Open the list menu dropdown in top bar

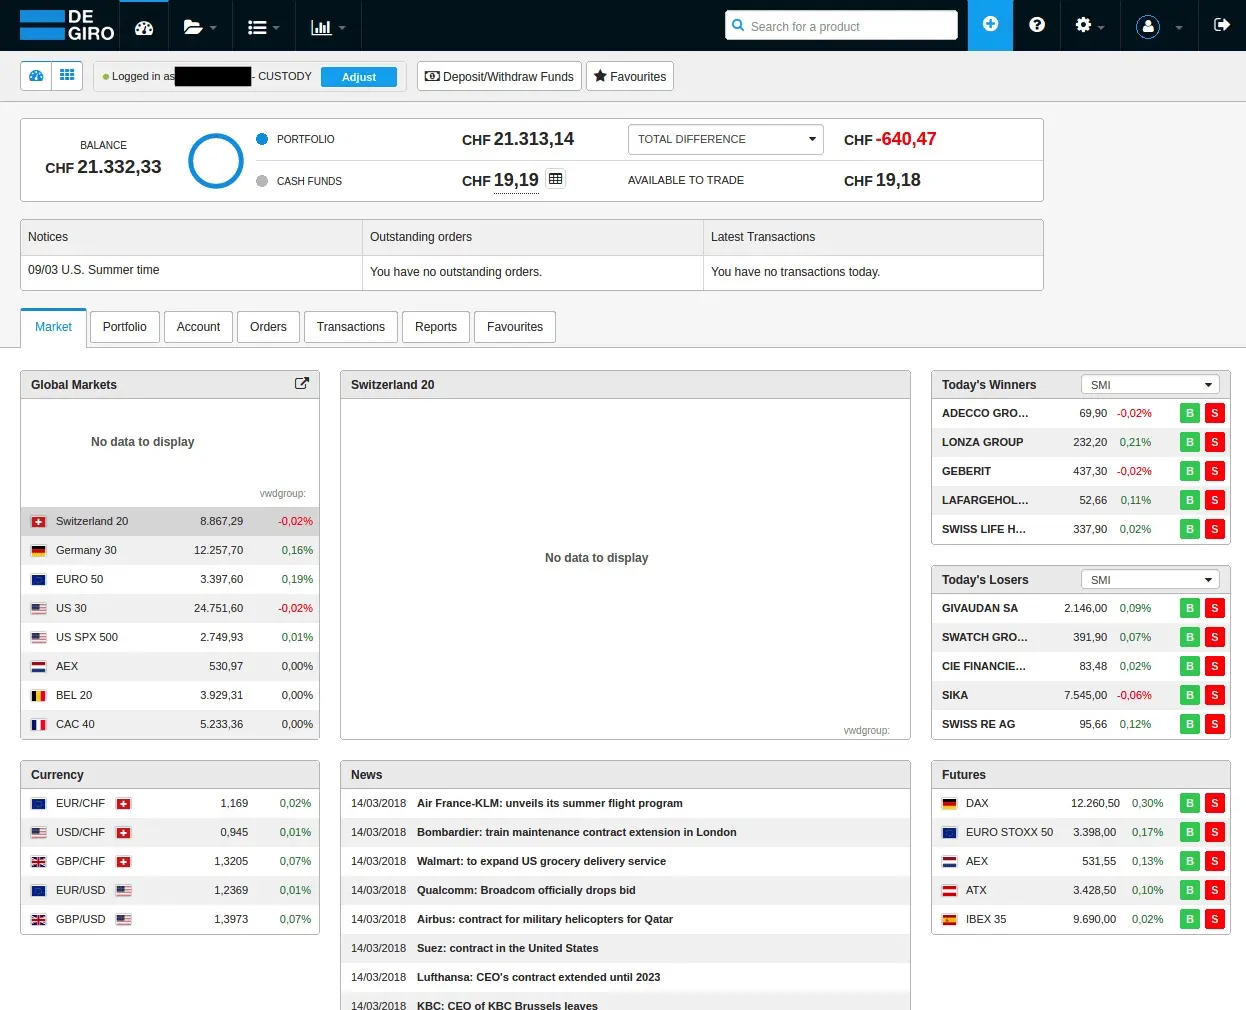pyautogui.click(x=264, y=27)
